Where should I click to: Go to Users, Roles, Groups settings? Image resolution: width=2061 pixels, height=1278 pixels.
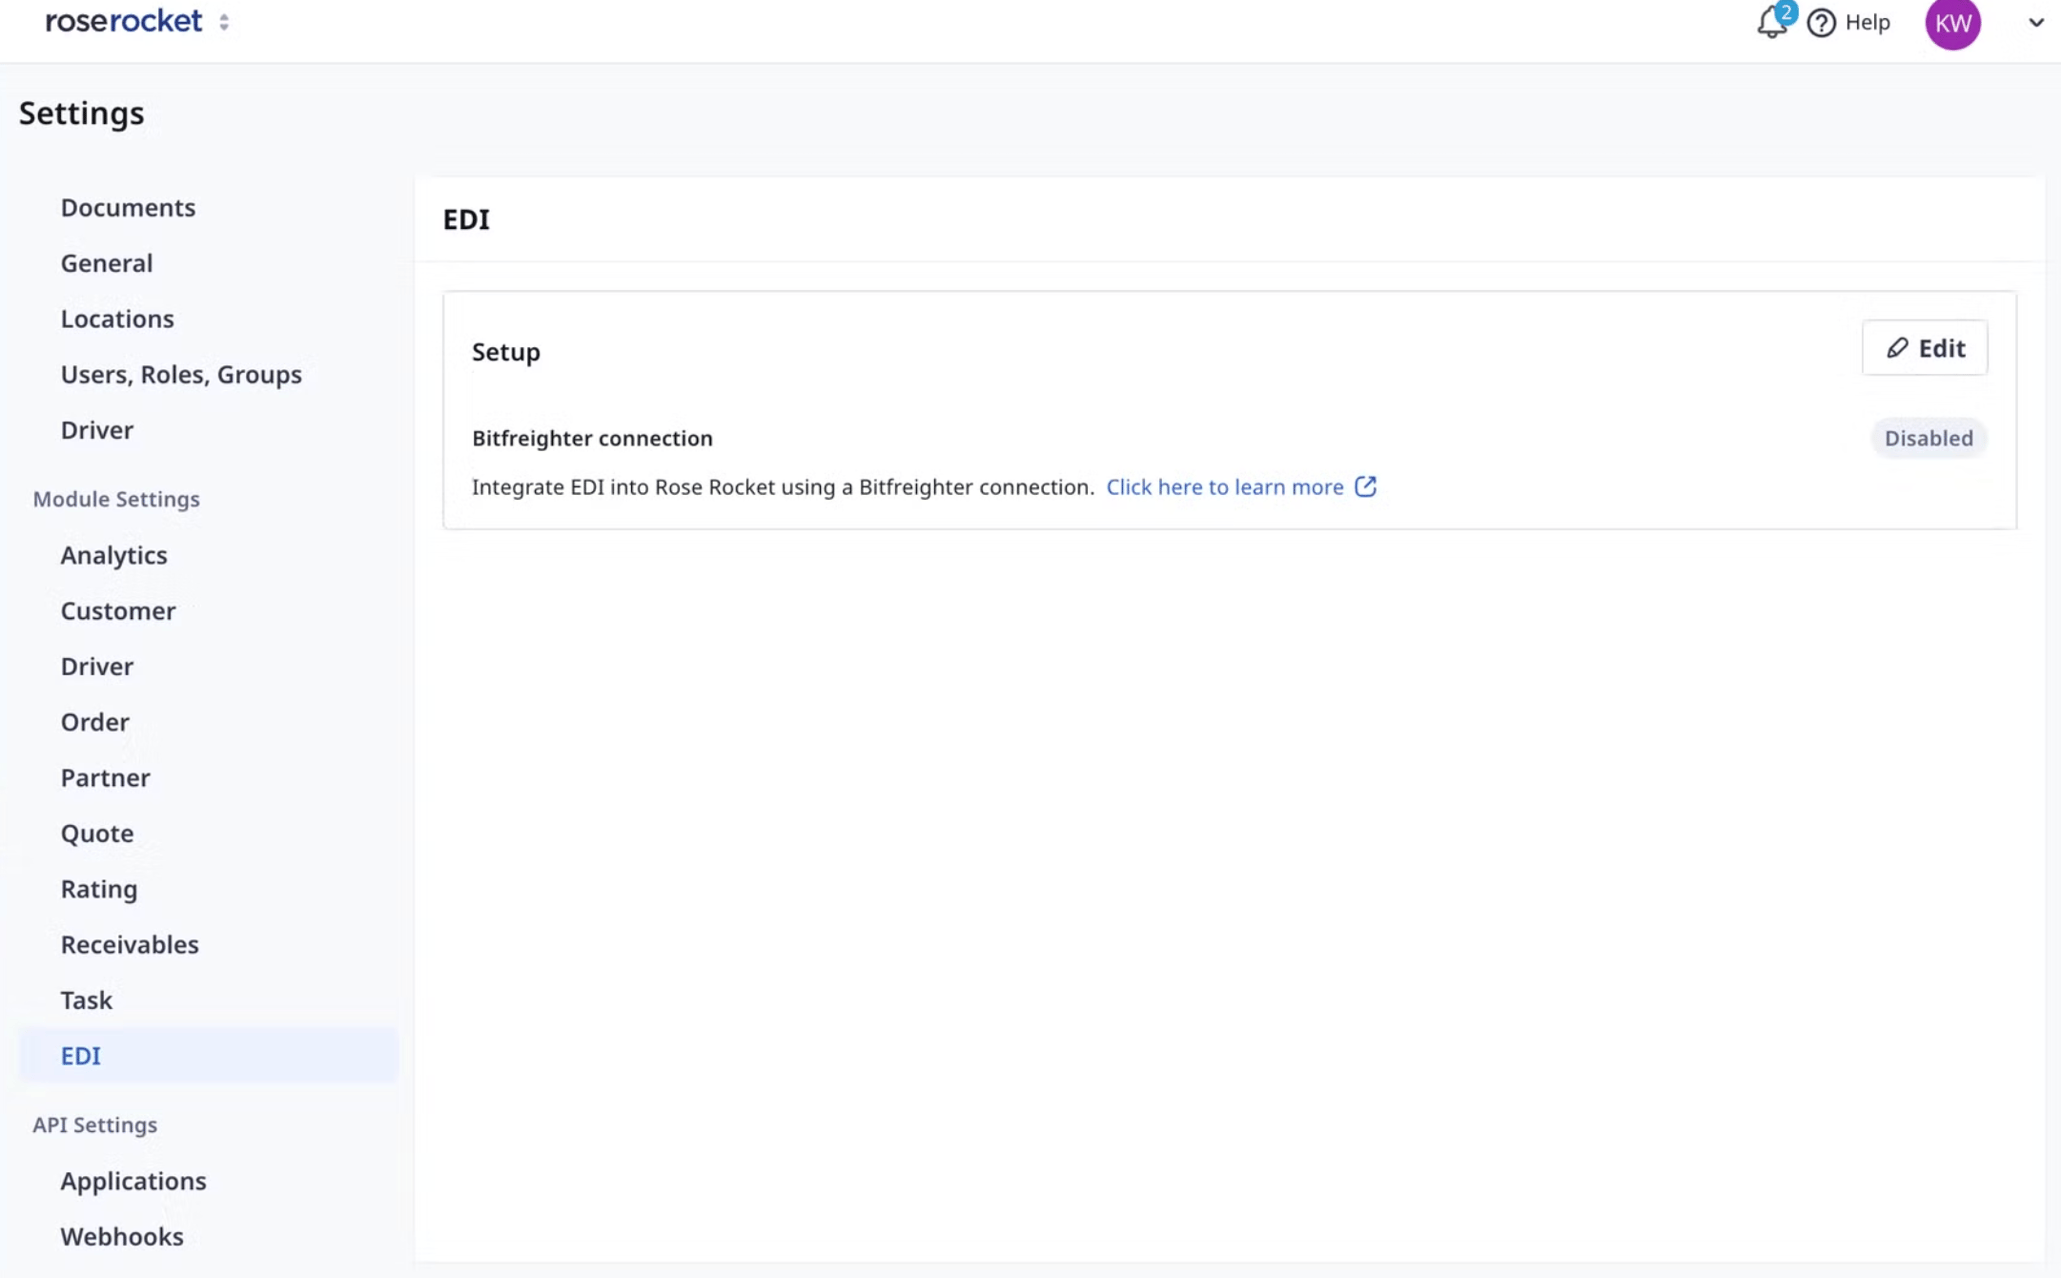(x=181, y=374)
